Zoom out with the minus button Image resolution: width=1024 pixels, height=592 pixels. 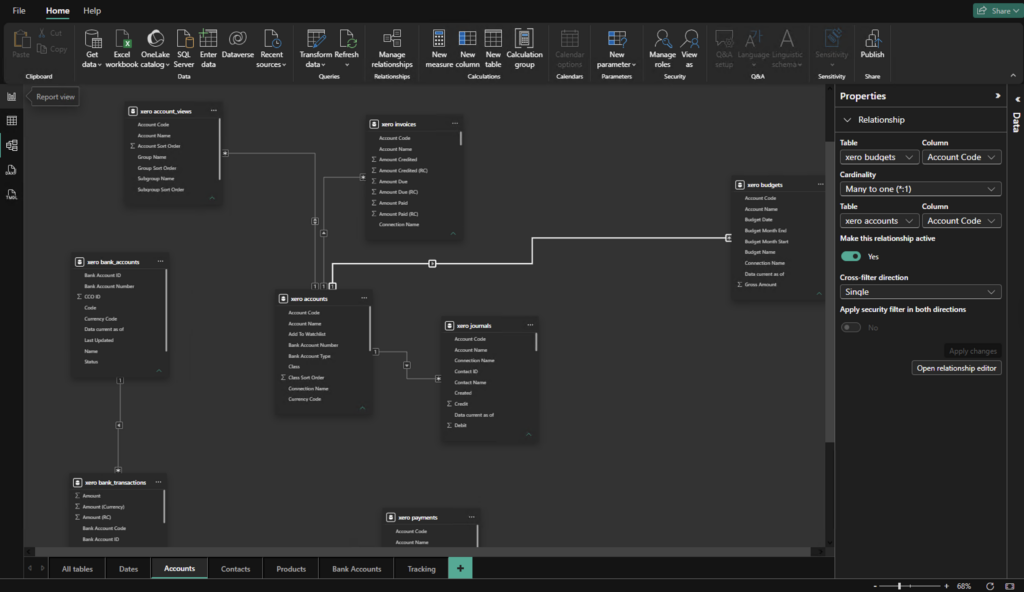coord(875,586)
